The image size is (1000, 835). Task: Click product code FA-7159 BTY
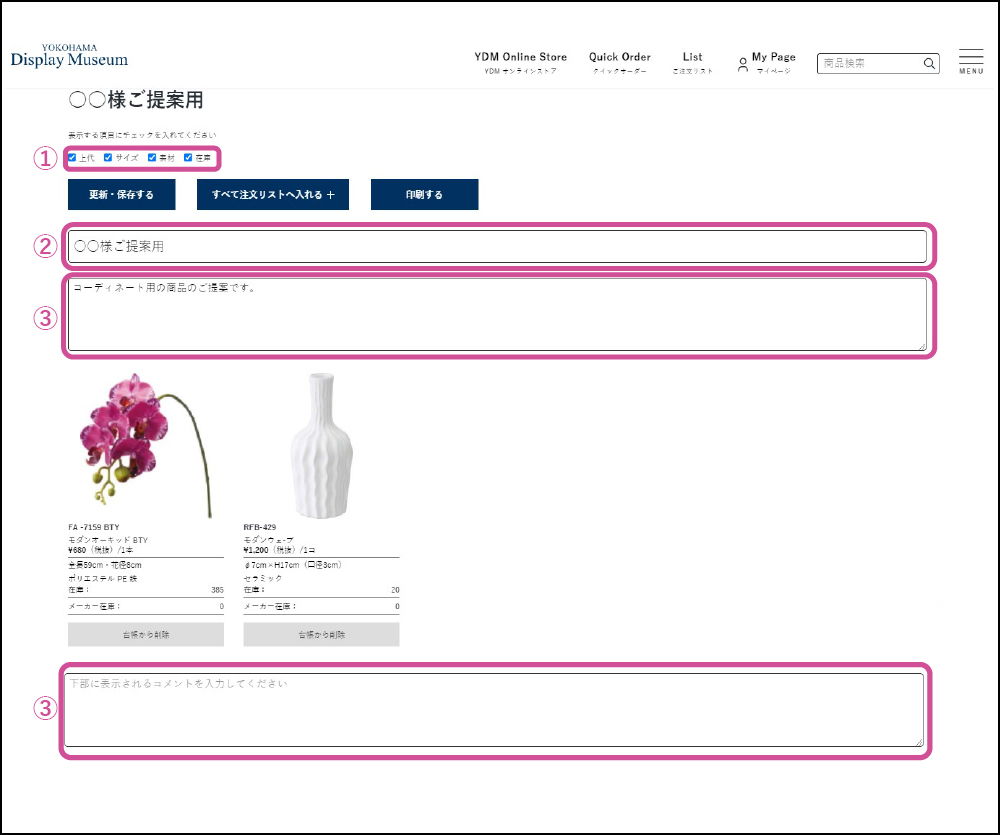94,527
